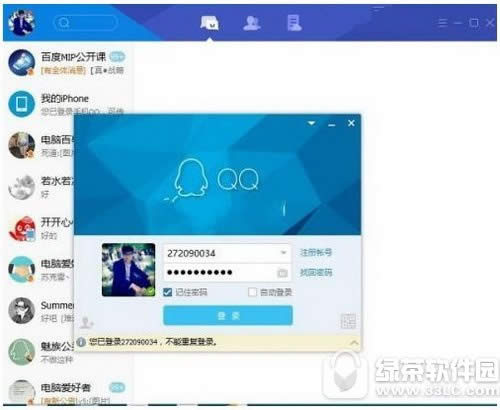Open the 电脑爱好者 group chat

68,392
